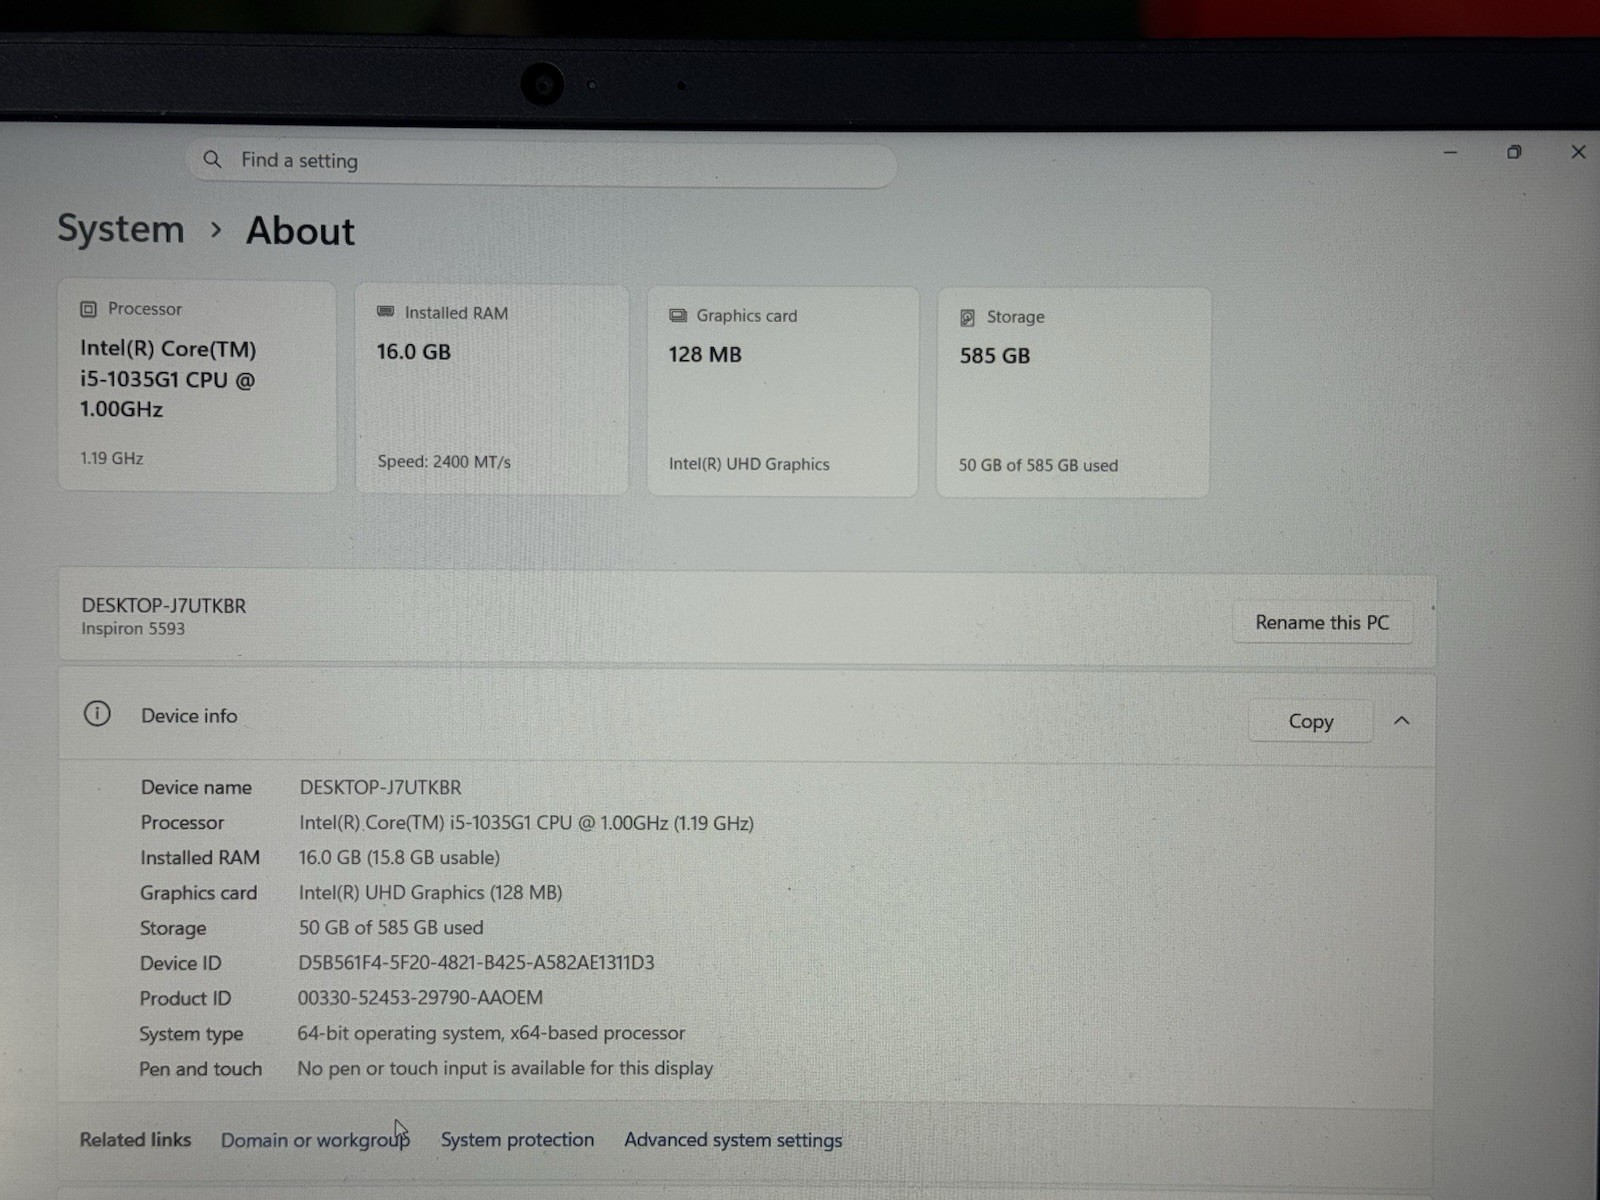The width and height of the screenshot is (1600, 1200).
Task: Click the Device info circle icon
Action: pos(97,714)
